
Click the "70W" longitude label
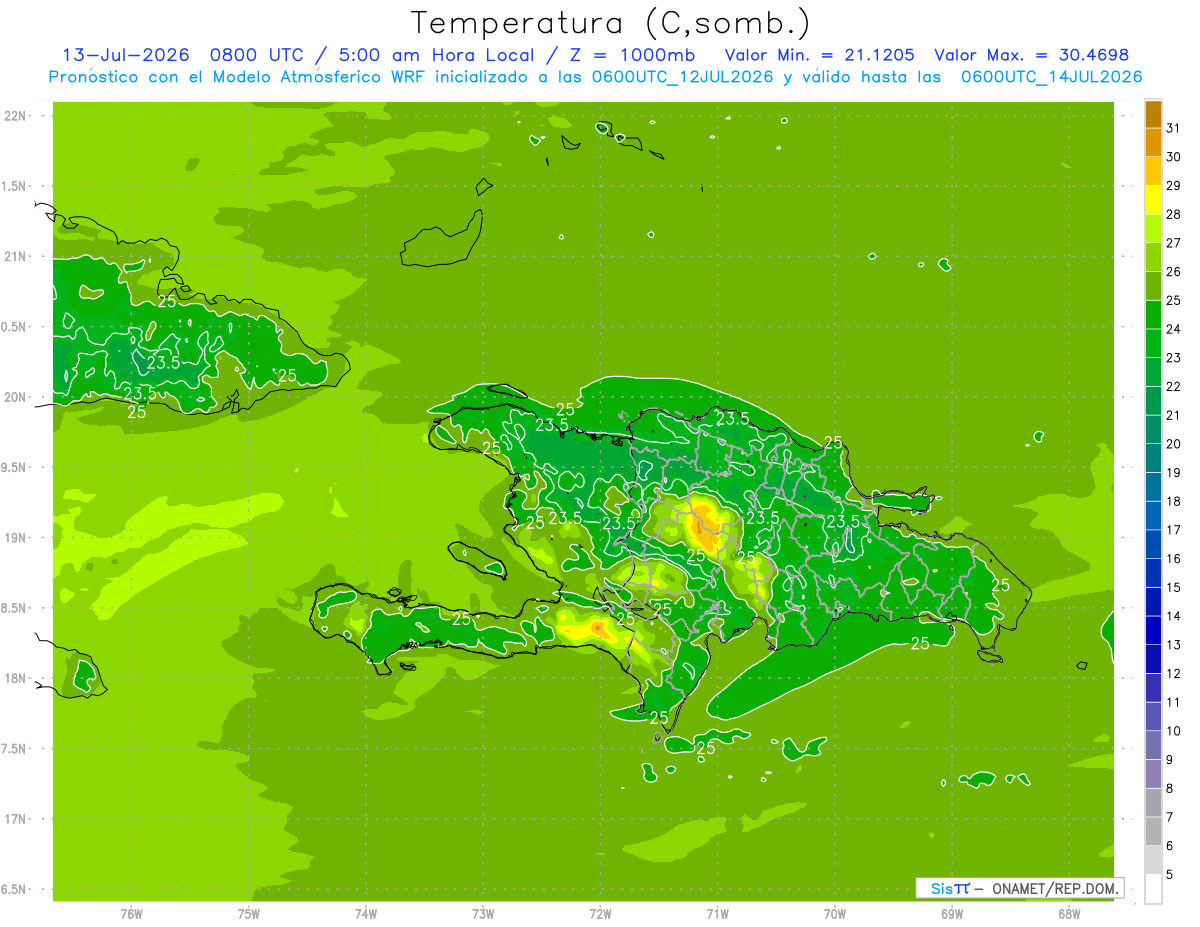click(835, 914)
